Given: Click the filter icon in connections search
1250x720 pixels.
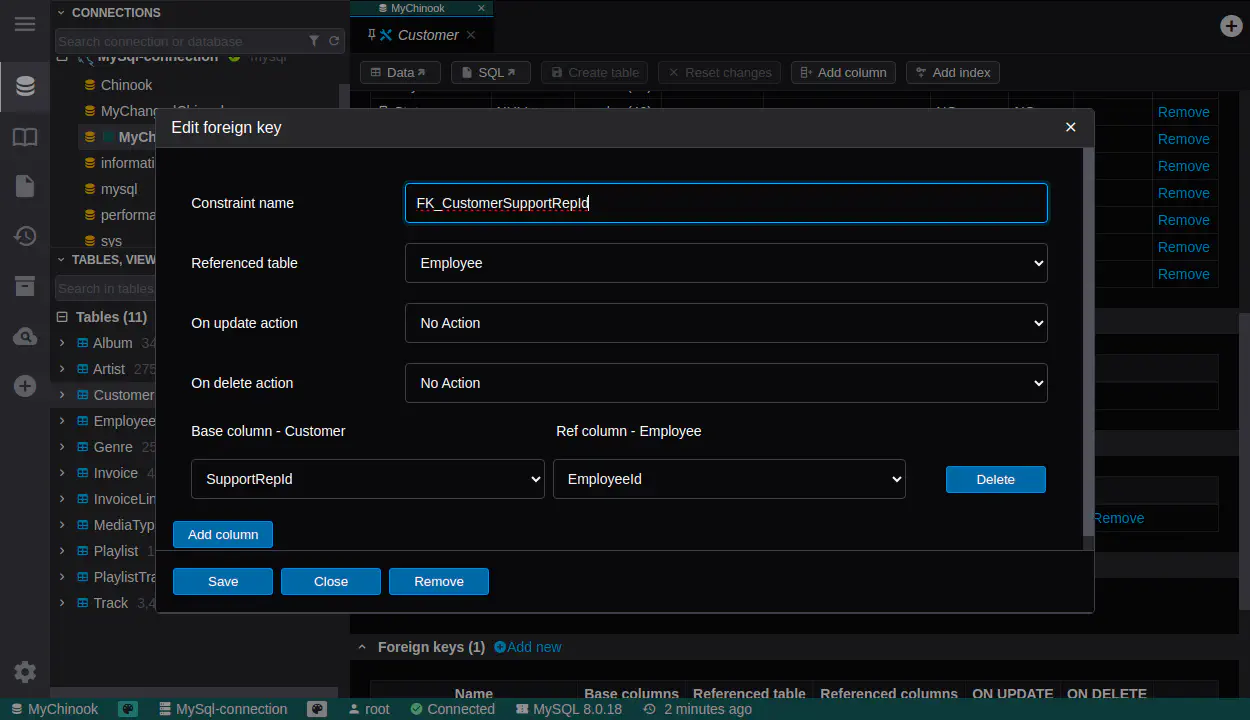Looking at the screenshot, I should 314,41.
